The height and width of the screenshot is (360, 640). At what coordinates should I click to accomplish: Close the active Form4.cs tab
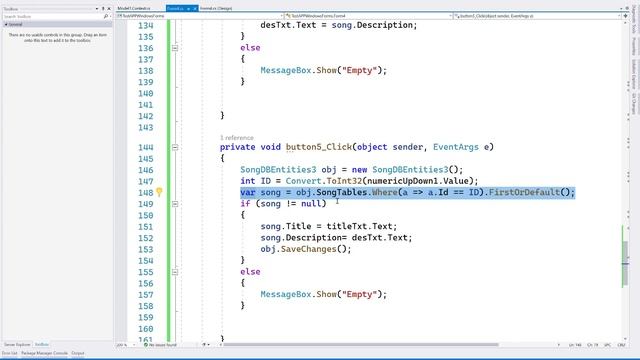195,8
